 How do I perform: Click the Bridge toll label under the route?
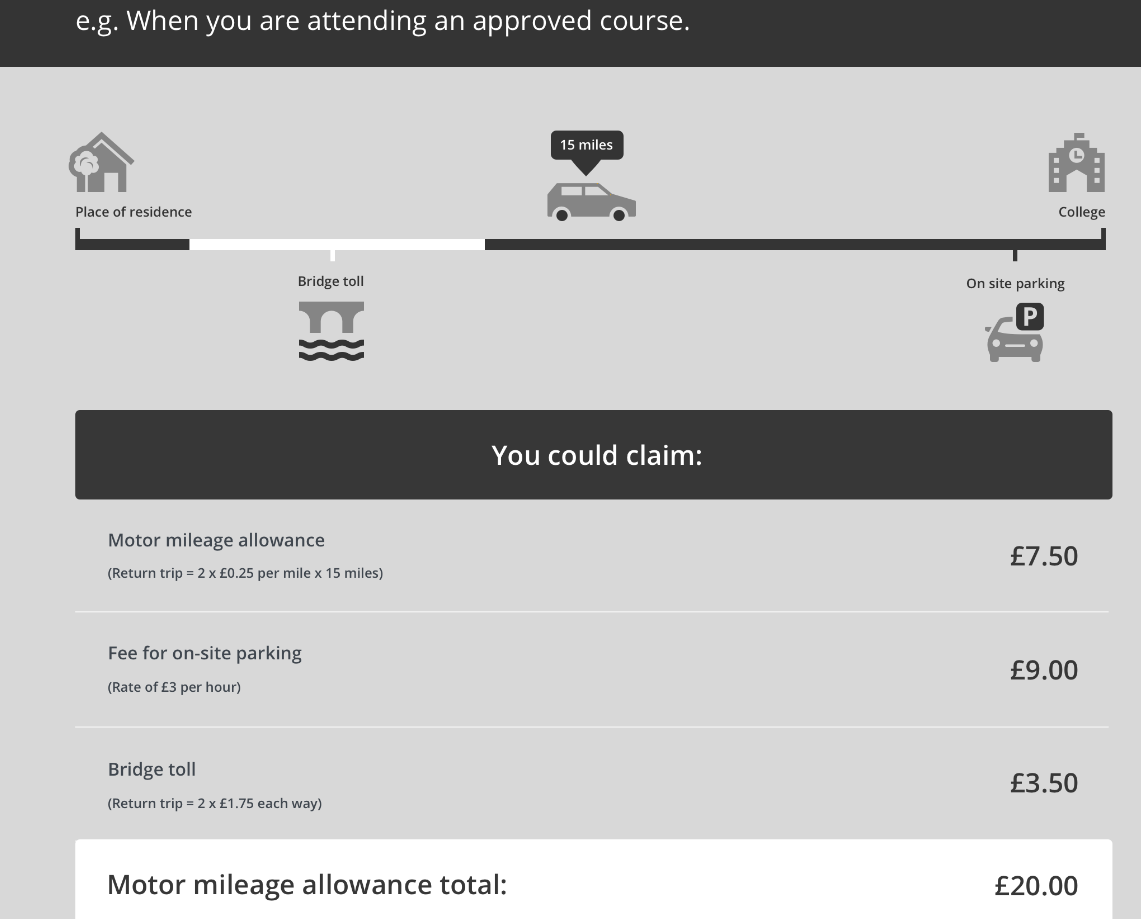point(331,282)
